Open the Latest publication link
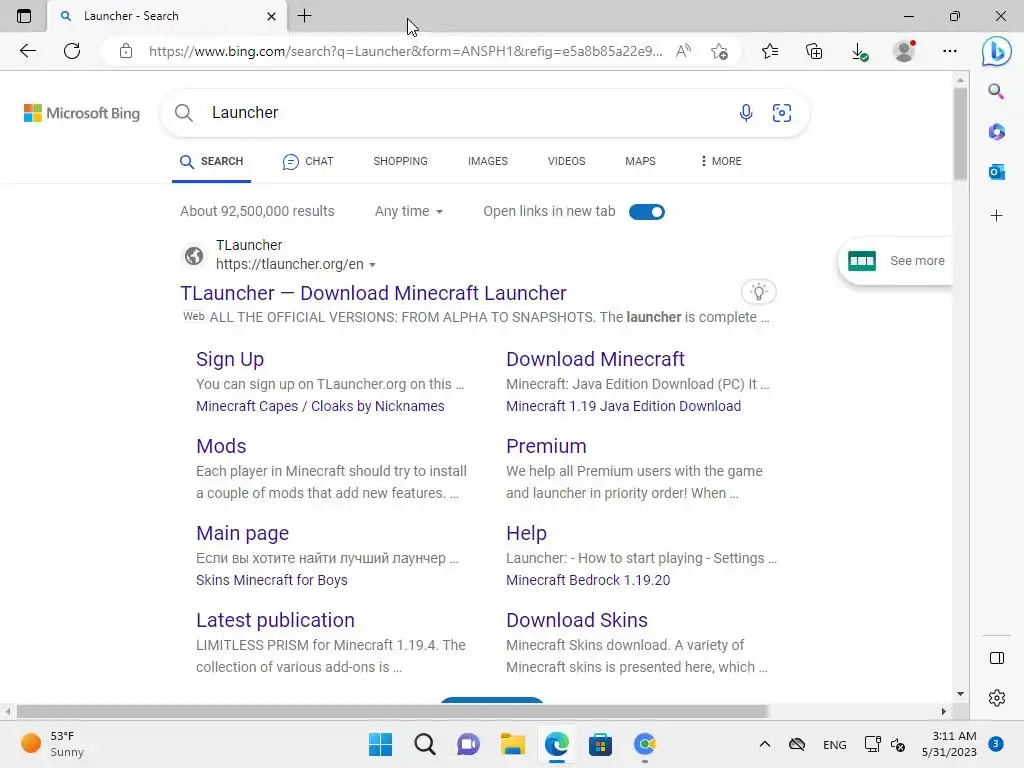The width and height of the screenshot is (1024, 768). 275,620
